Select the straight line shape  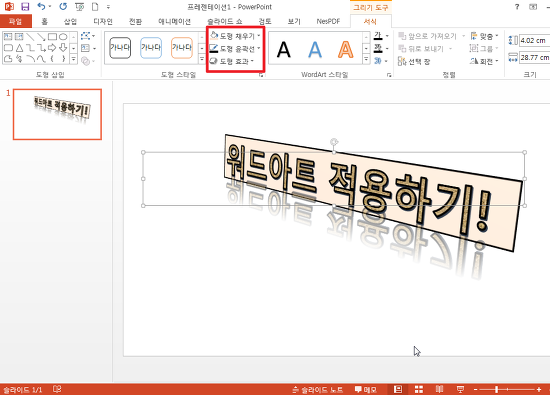click(30, 36)
